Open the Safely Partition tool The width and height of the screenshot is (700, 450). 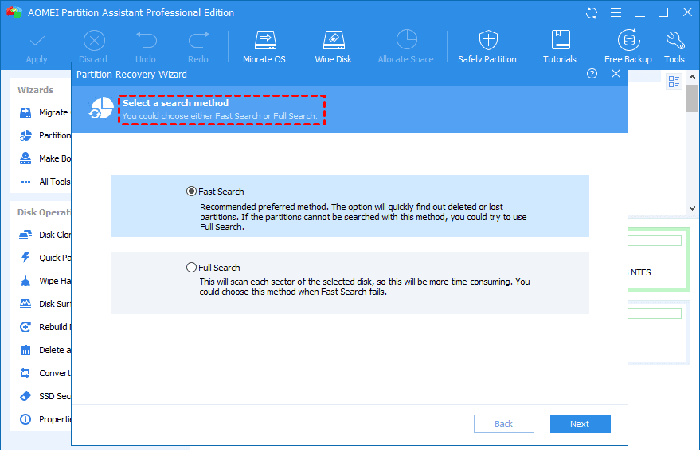tap(488, 47)
